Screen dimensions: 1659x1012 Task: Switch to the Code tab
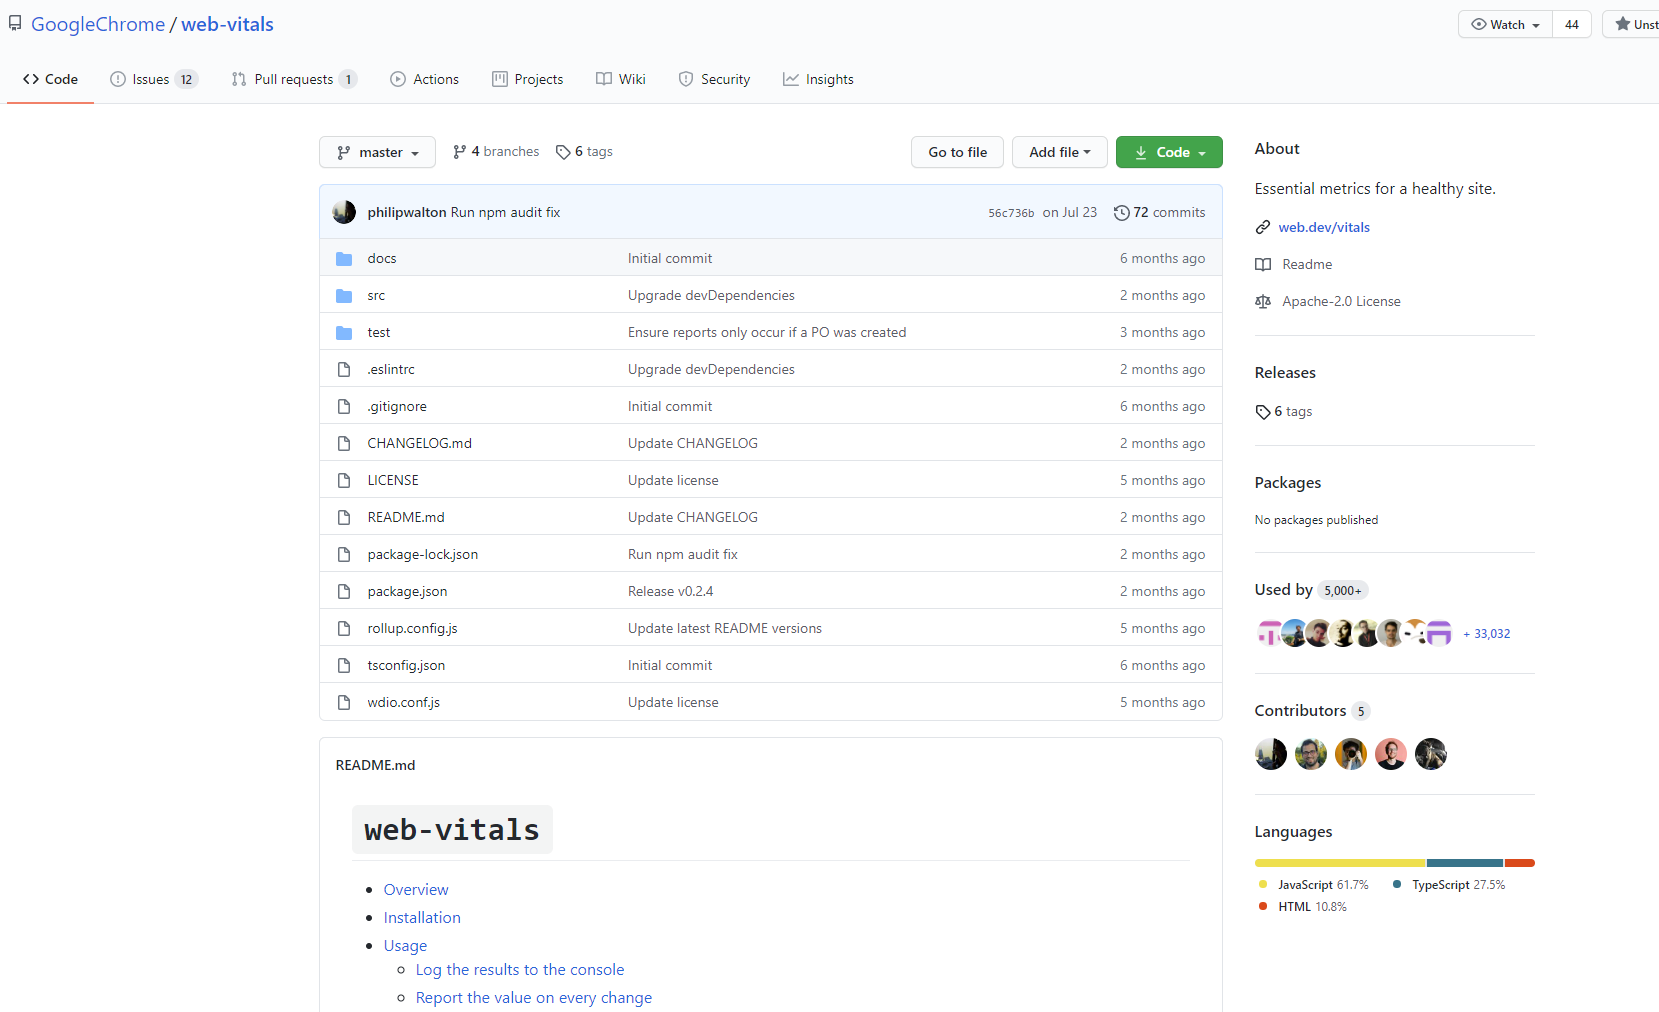(50, 79)
